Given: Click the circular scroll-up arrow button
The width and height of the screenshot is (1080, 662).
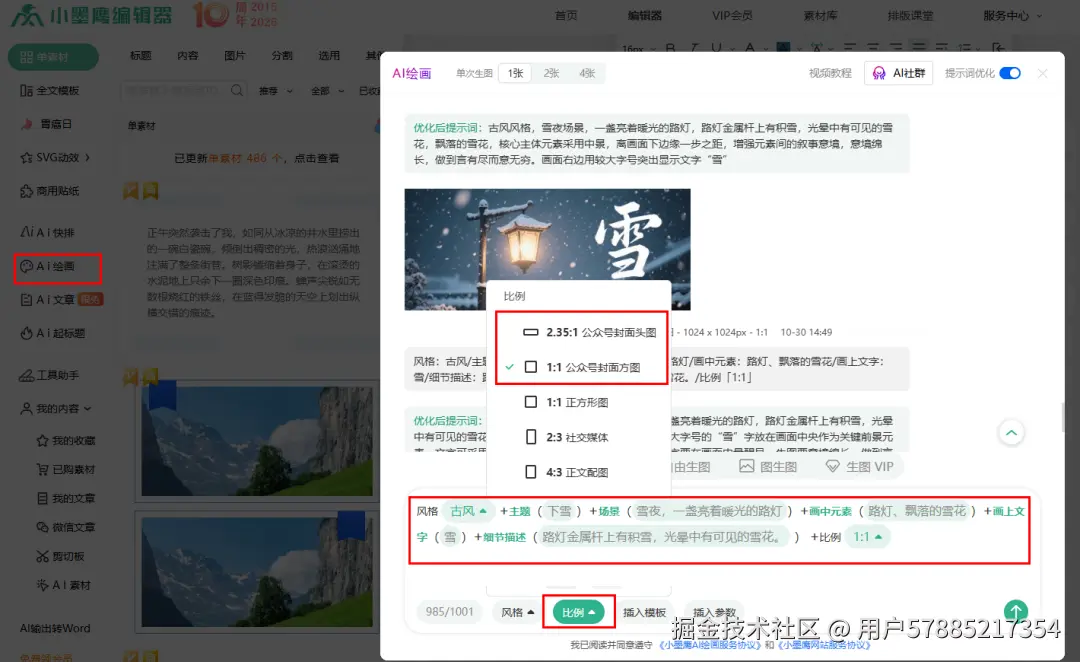Looking at the screenshot, I should pyautogui.click(x=1011, y=433).
